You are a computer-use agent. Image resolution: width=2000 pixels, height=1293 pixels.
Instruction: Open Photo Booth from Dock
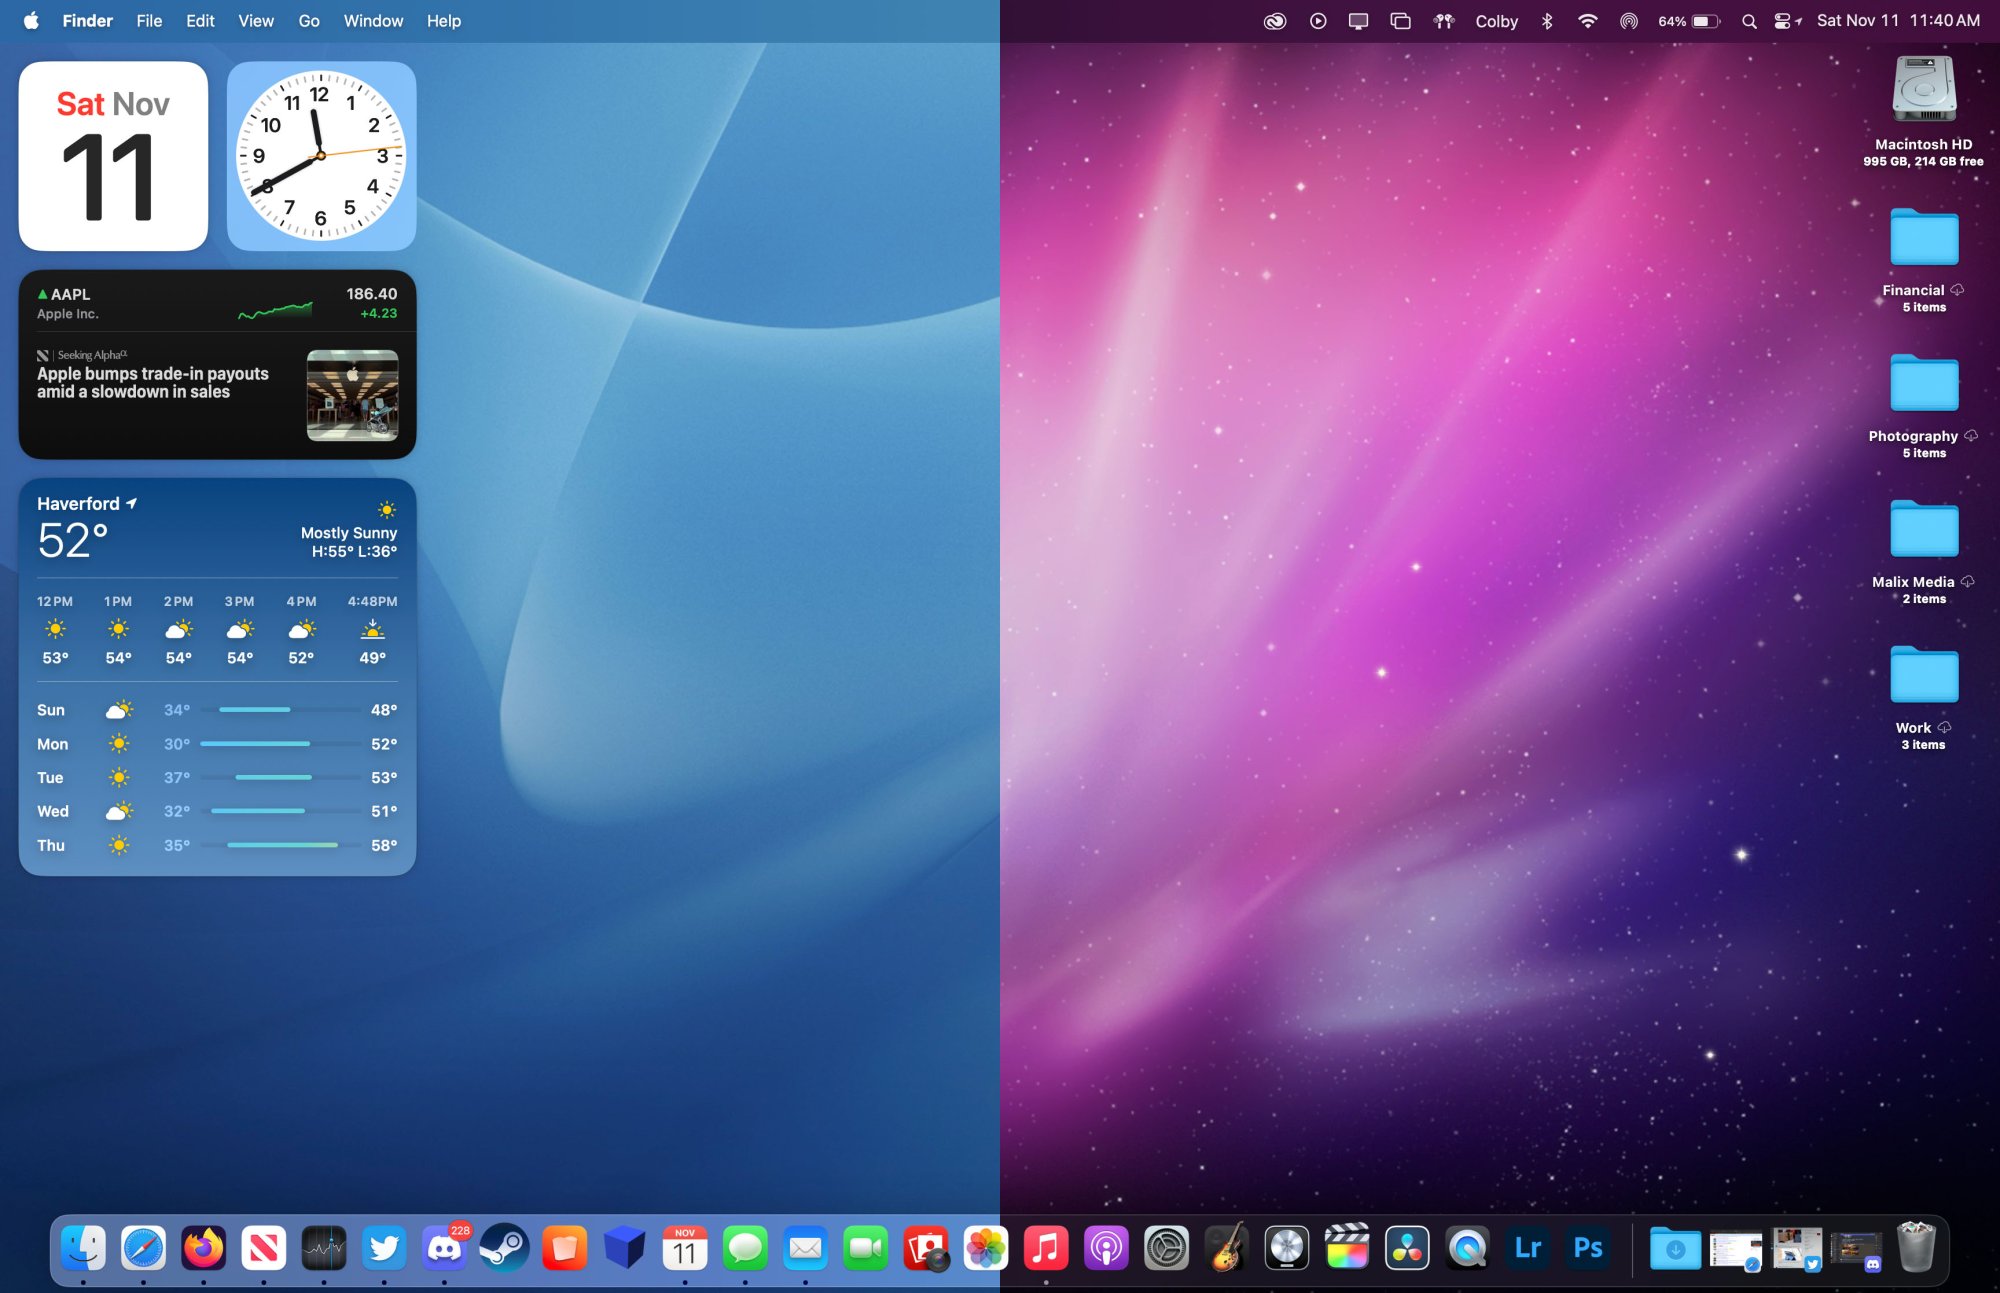coord(926,1248)
